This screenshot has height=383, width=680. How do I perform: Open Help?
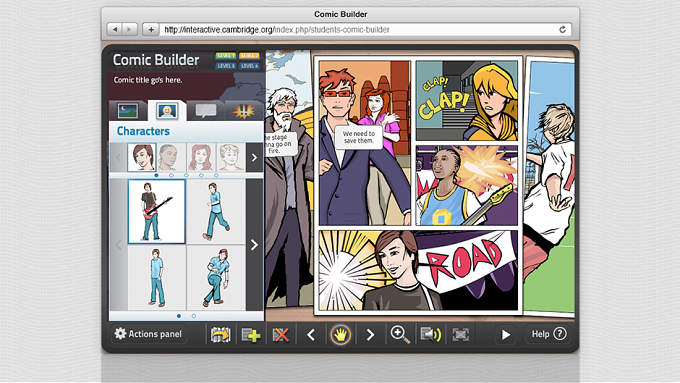pyautogui.click(x=549, y=334)
